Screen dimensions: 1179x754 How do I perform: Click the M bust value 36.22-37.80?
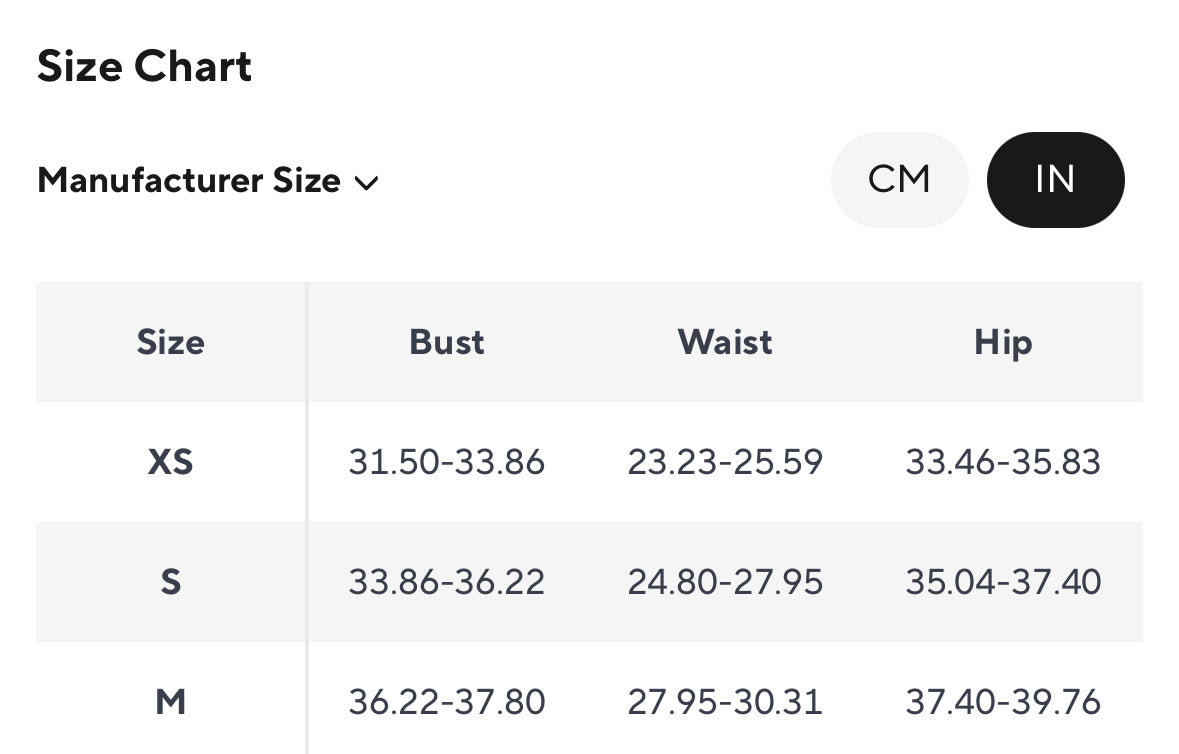tap(447, 702)
